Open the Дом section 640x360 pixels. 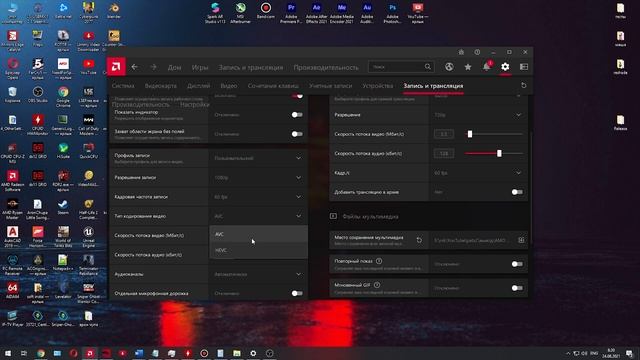(x=174, y=67)
